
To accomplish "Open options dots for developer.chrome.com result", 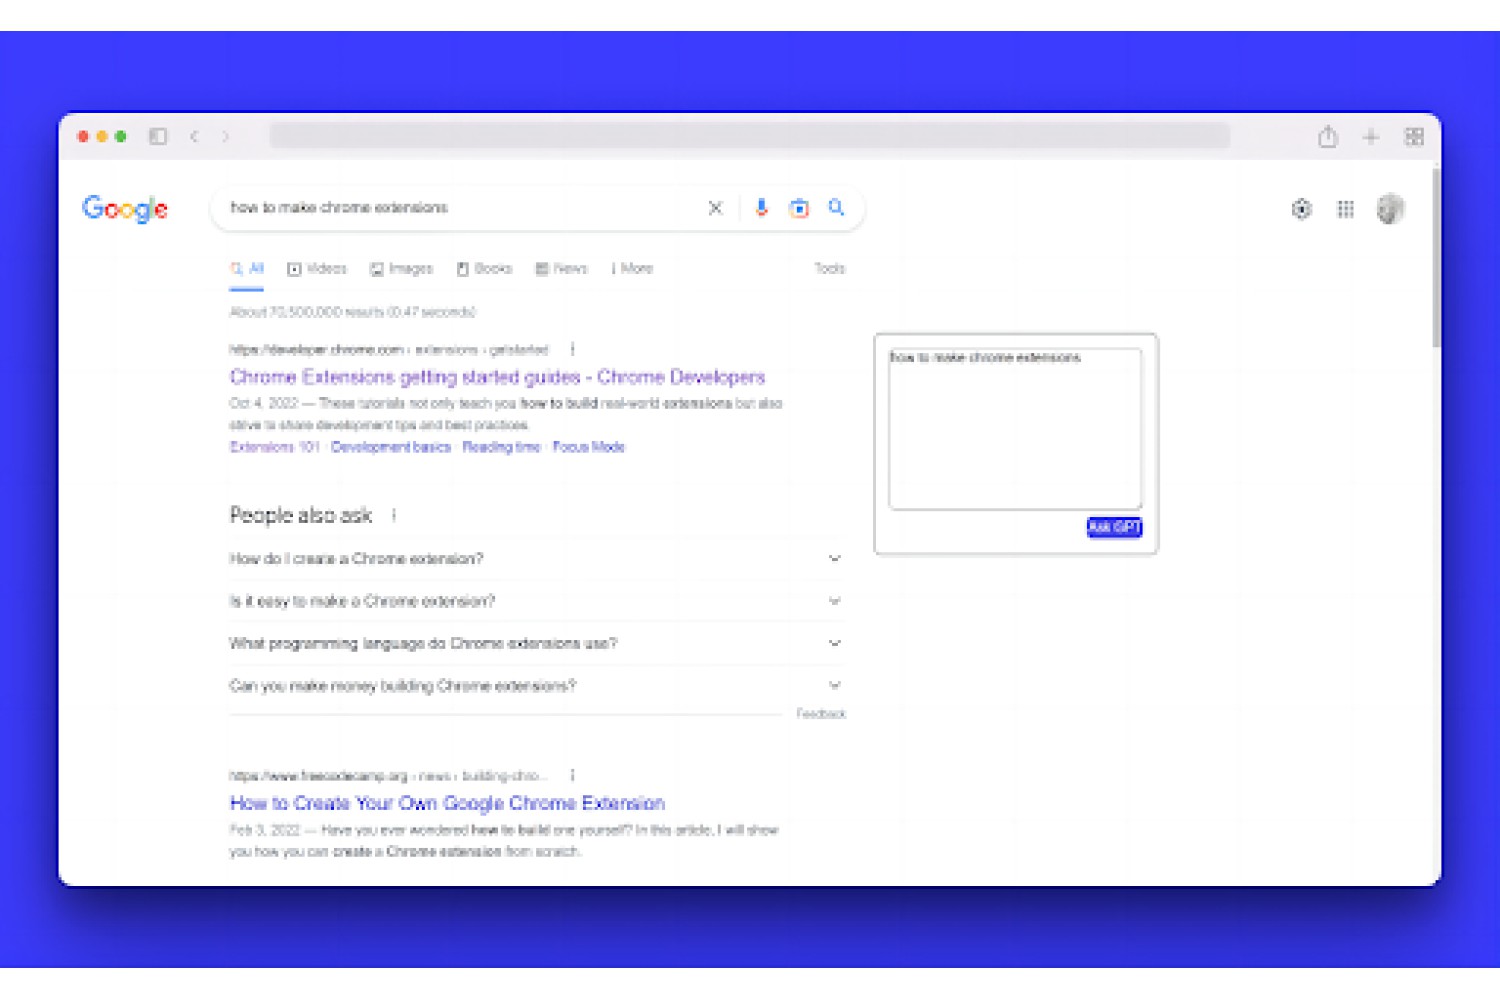I will [x=572, y=349].
